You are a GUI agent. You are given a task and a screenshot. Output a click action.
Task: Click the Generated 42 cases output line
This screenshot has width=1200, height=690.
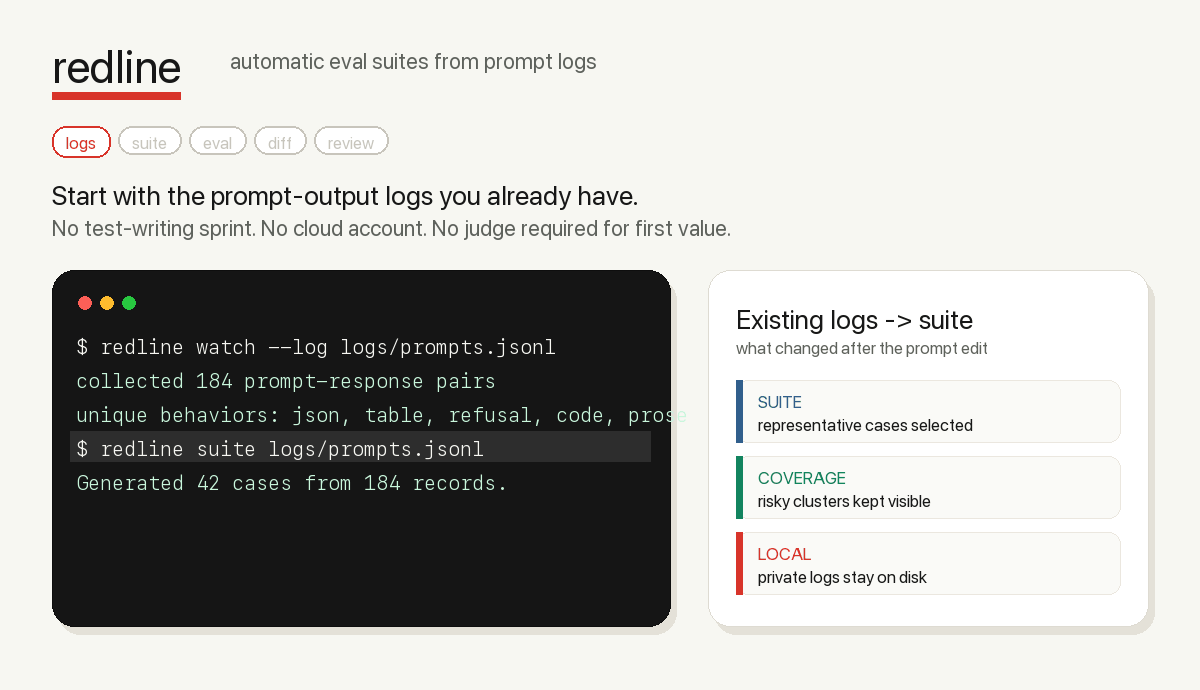tap(292, 483)
